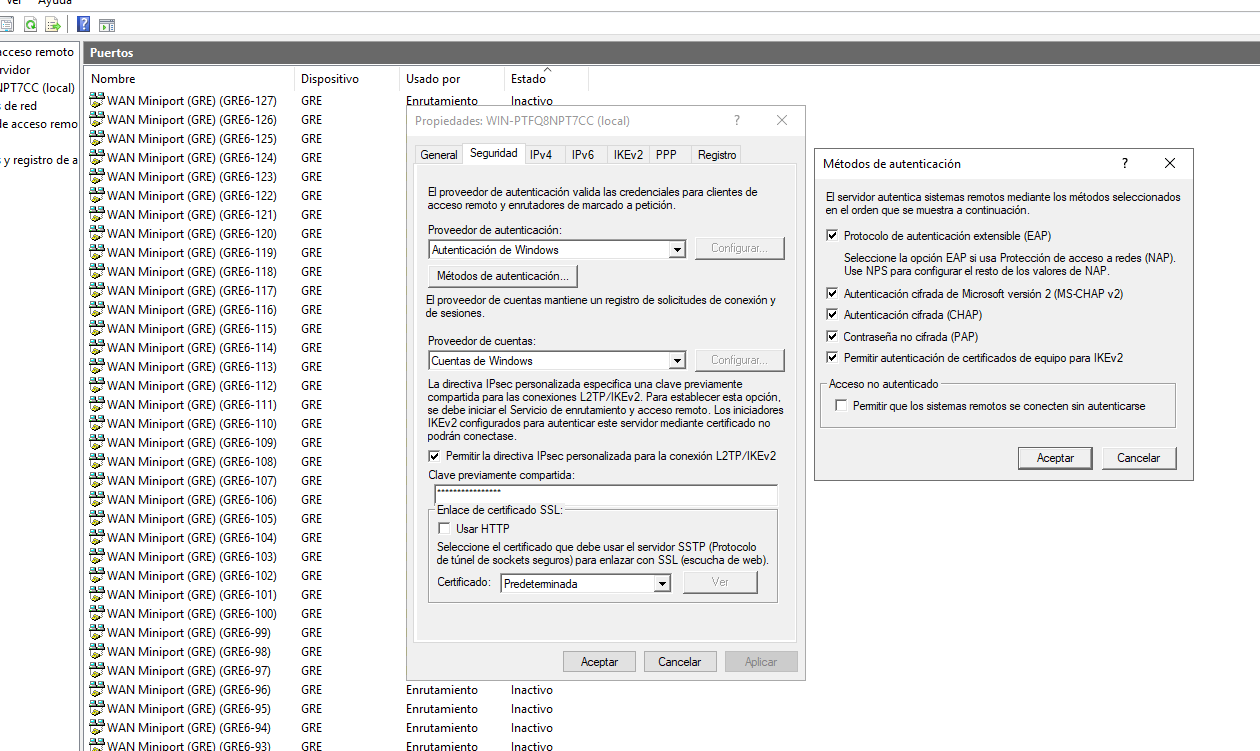Switch to the PPP tab

666,155
